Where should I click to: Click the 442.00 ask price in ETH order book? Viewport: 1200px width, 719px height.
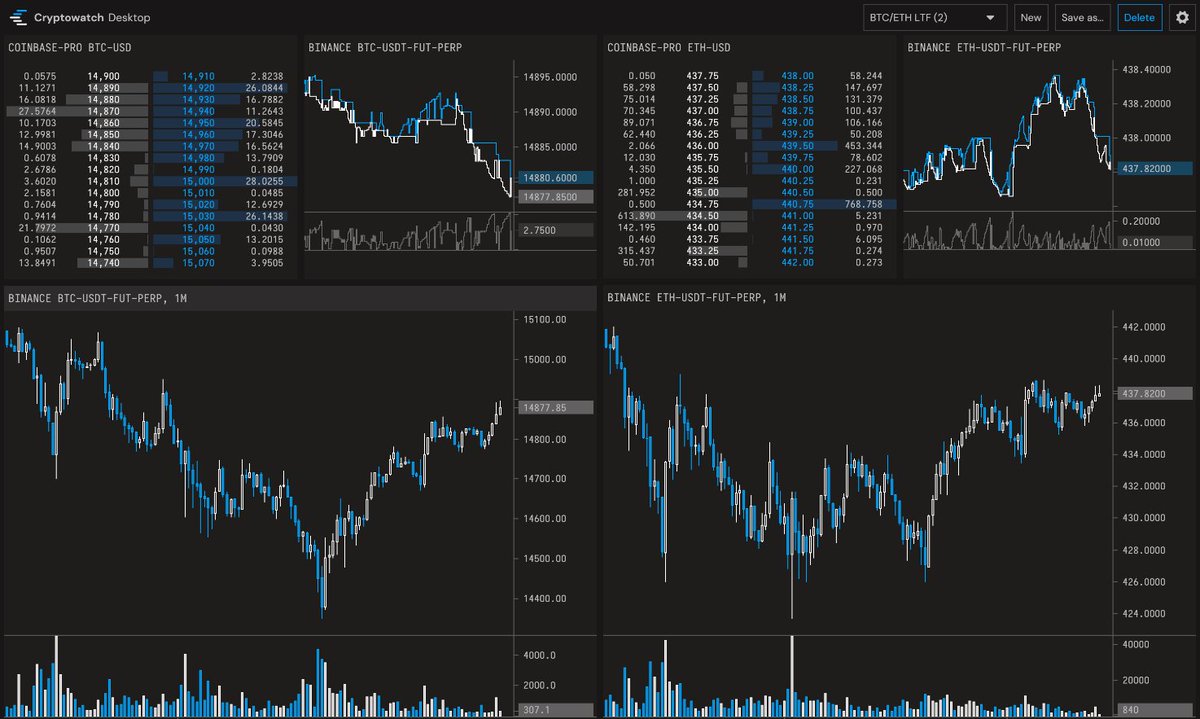pyautogui.click(x=797, y=264)
